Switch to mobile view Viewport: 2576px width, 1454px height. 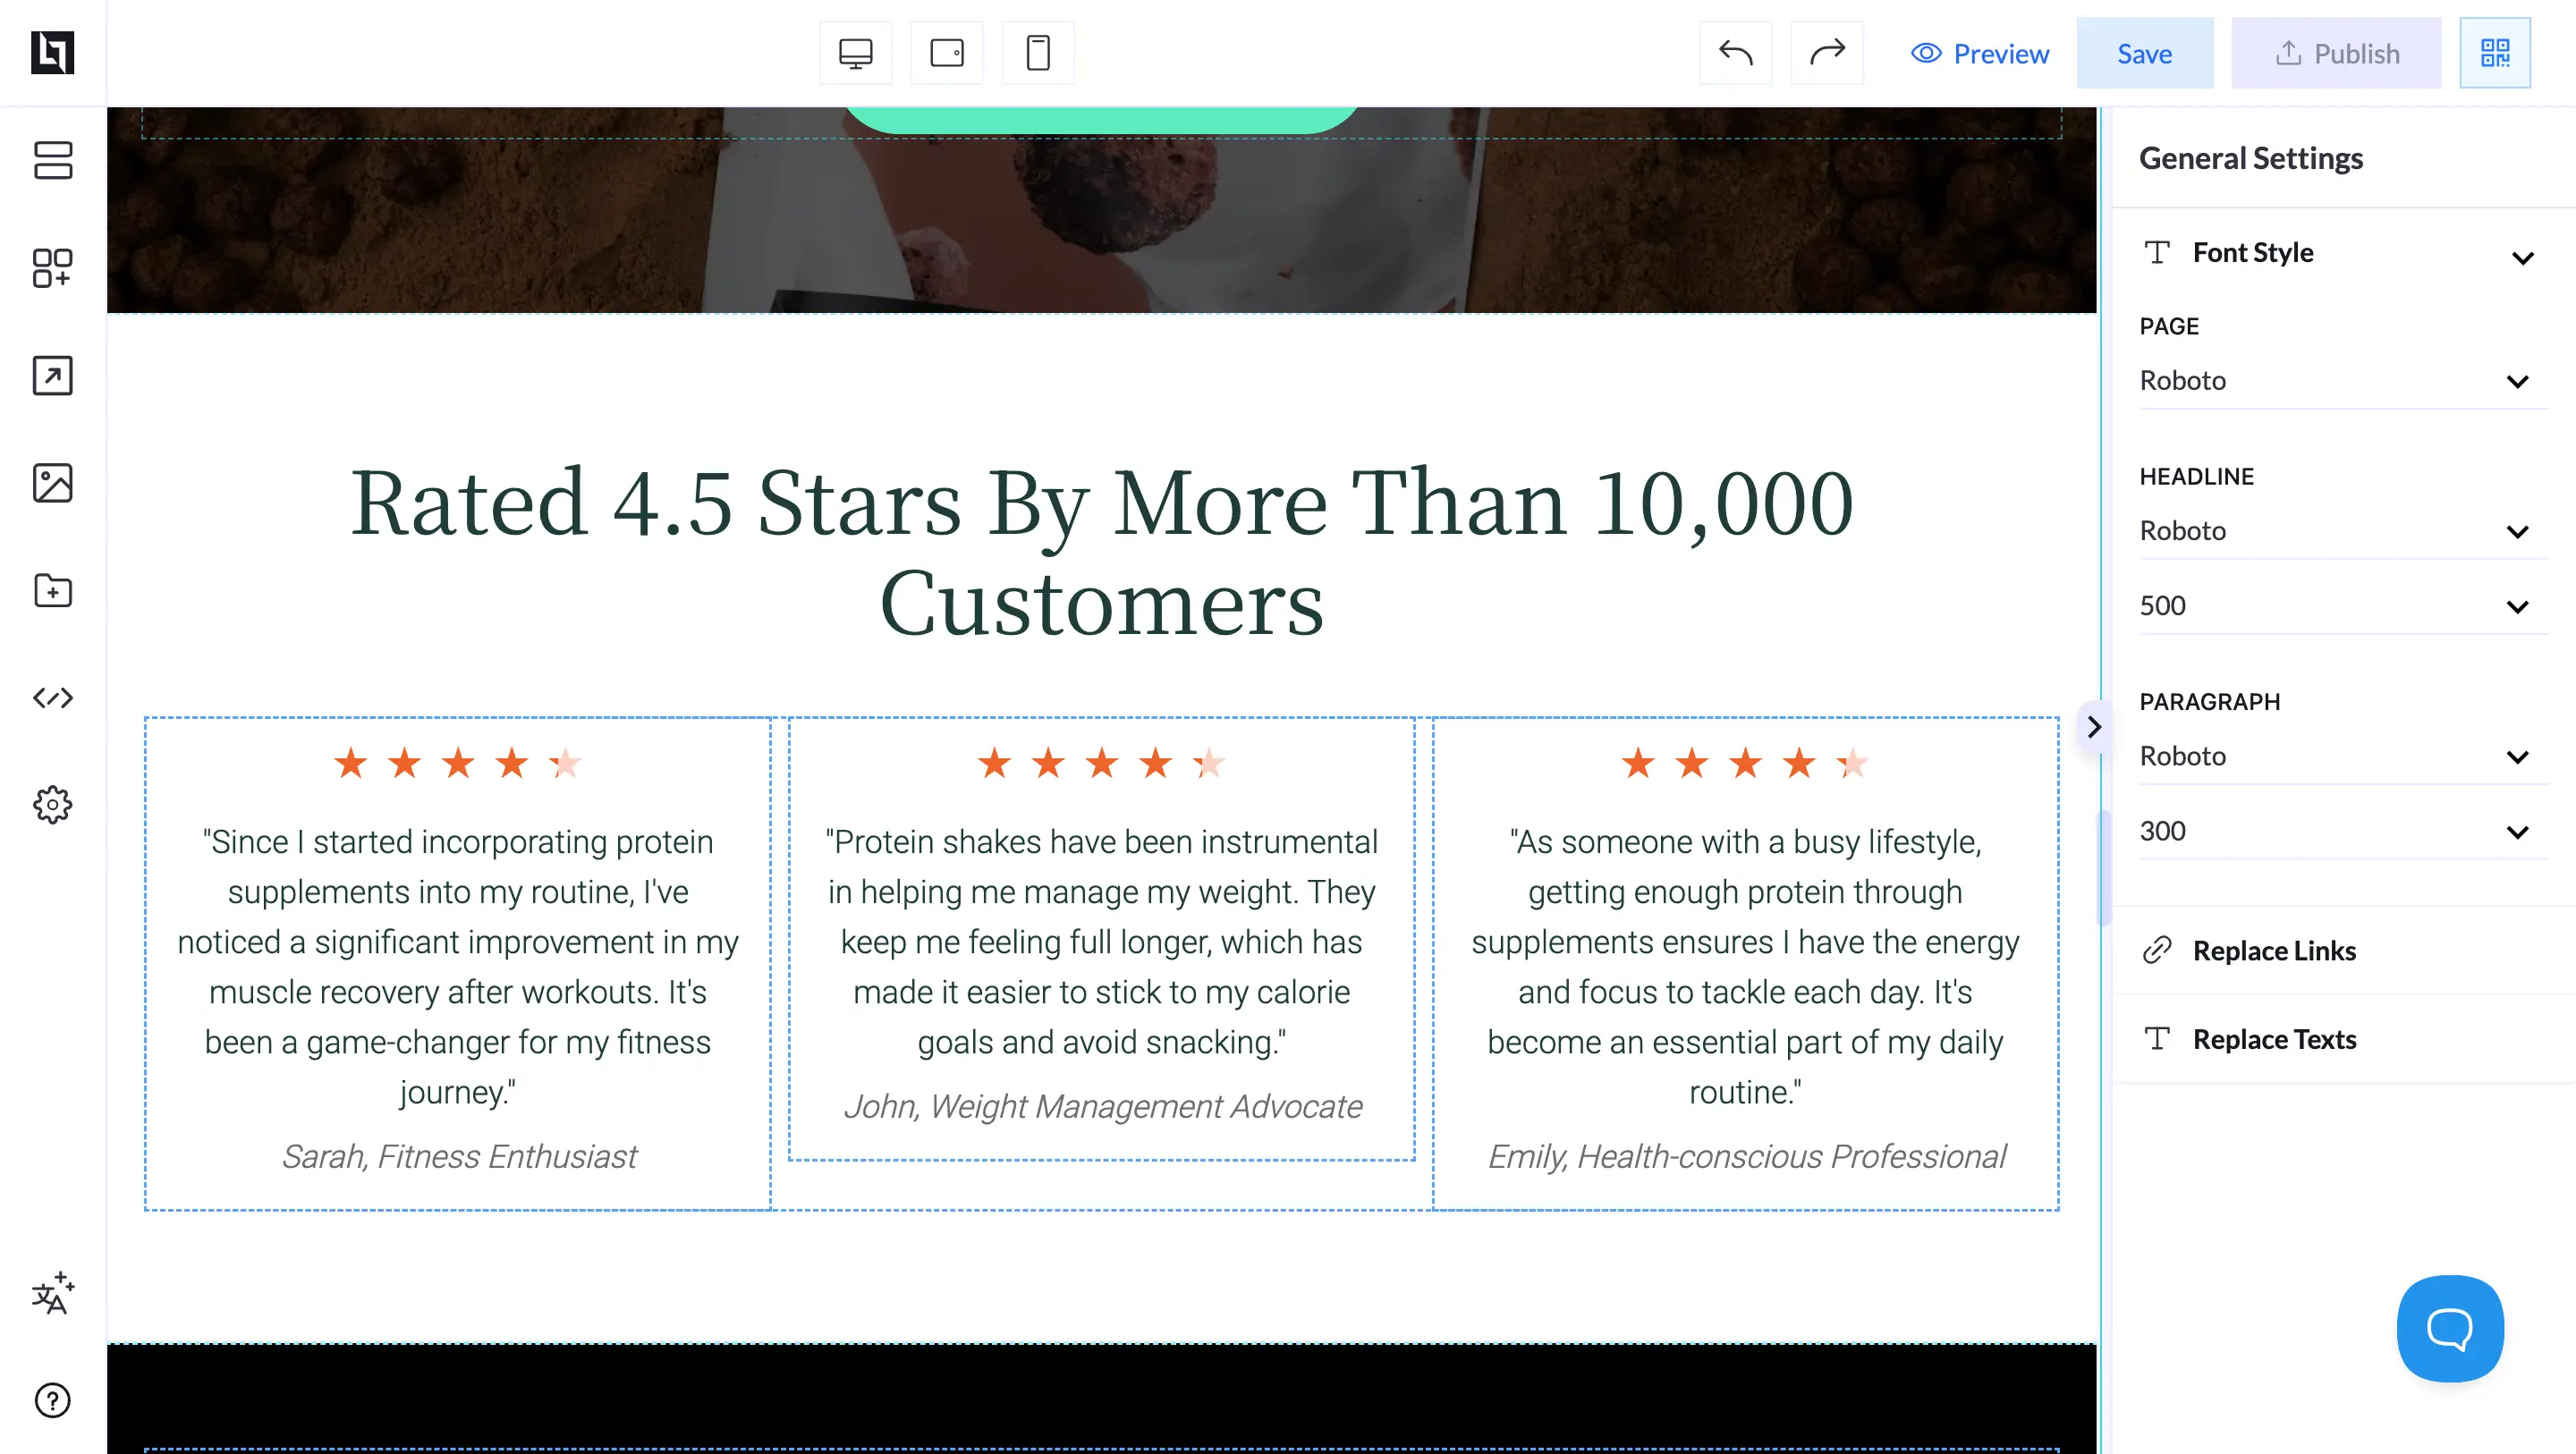point(1038,53)
